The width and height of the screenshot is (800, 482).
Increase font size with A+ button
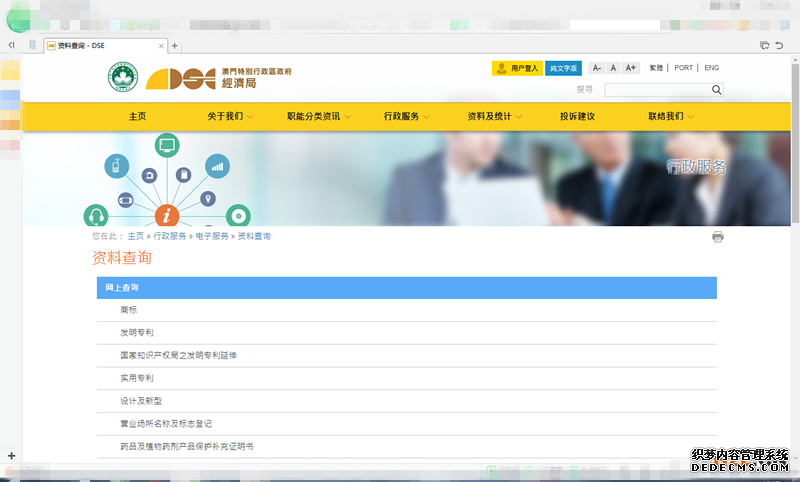tap(631, 68)
